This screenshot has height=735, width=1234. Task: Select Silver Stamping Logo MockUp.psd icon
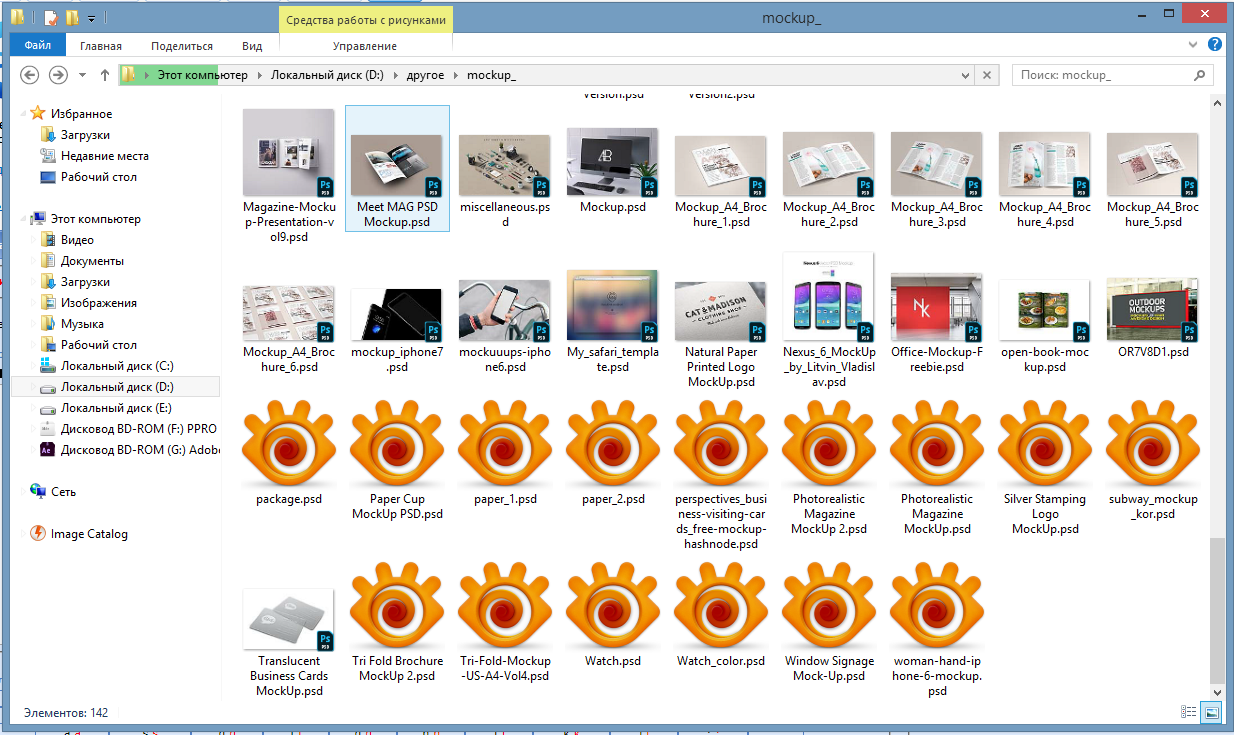point(1045,443)
